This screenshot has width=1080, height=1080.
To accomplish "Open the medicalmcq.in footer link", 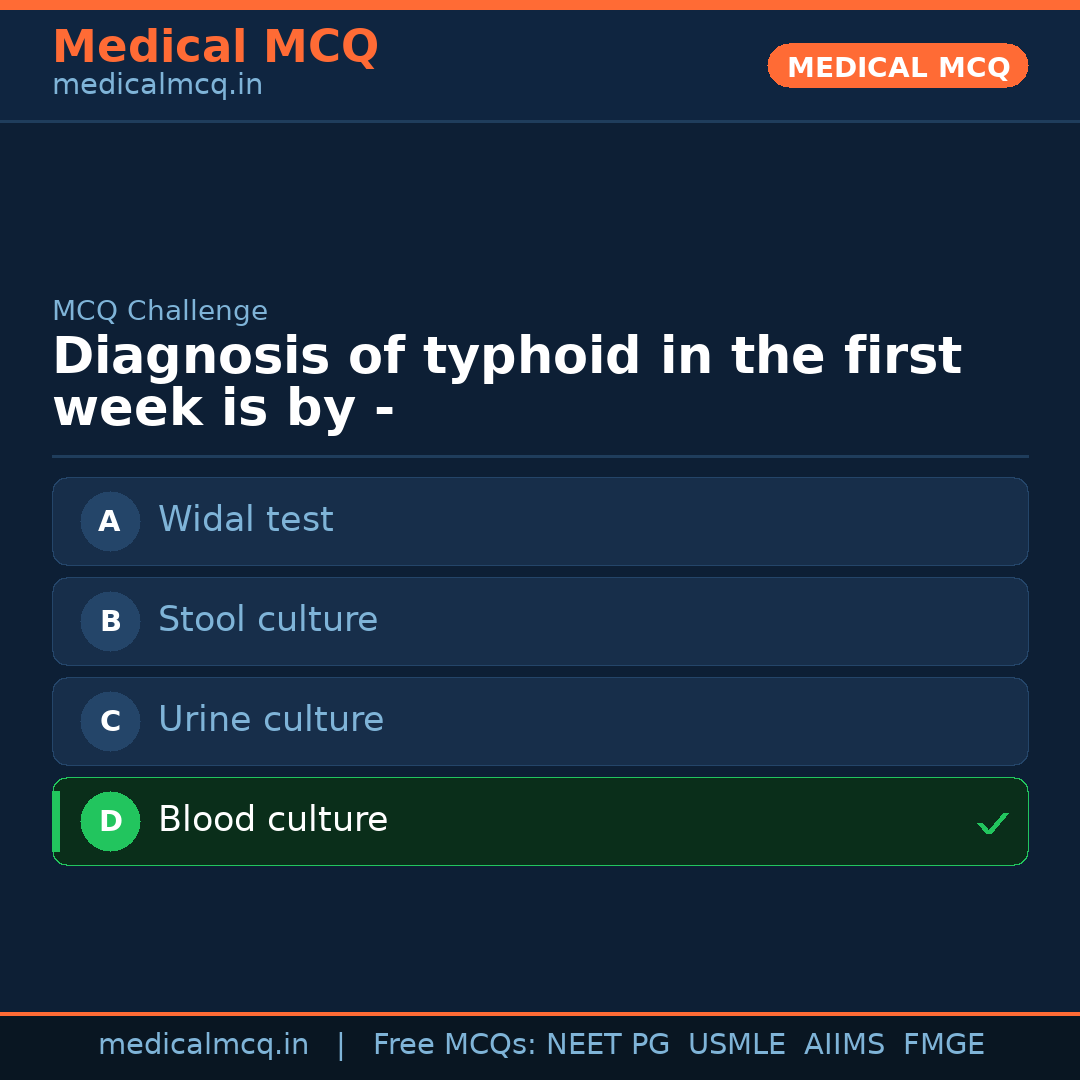I will 204,1044.
